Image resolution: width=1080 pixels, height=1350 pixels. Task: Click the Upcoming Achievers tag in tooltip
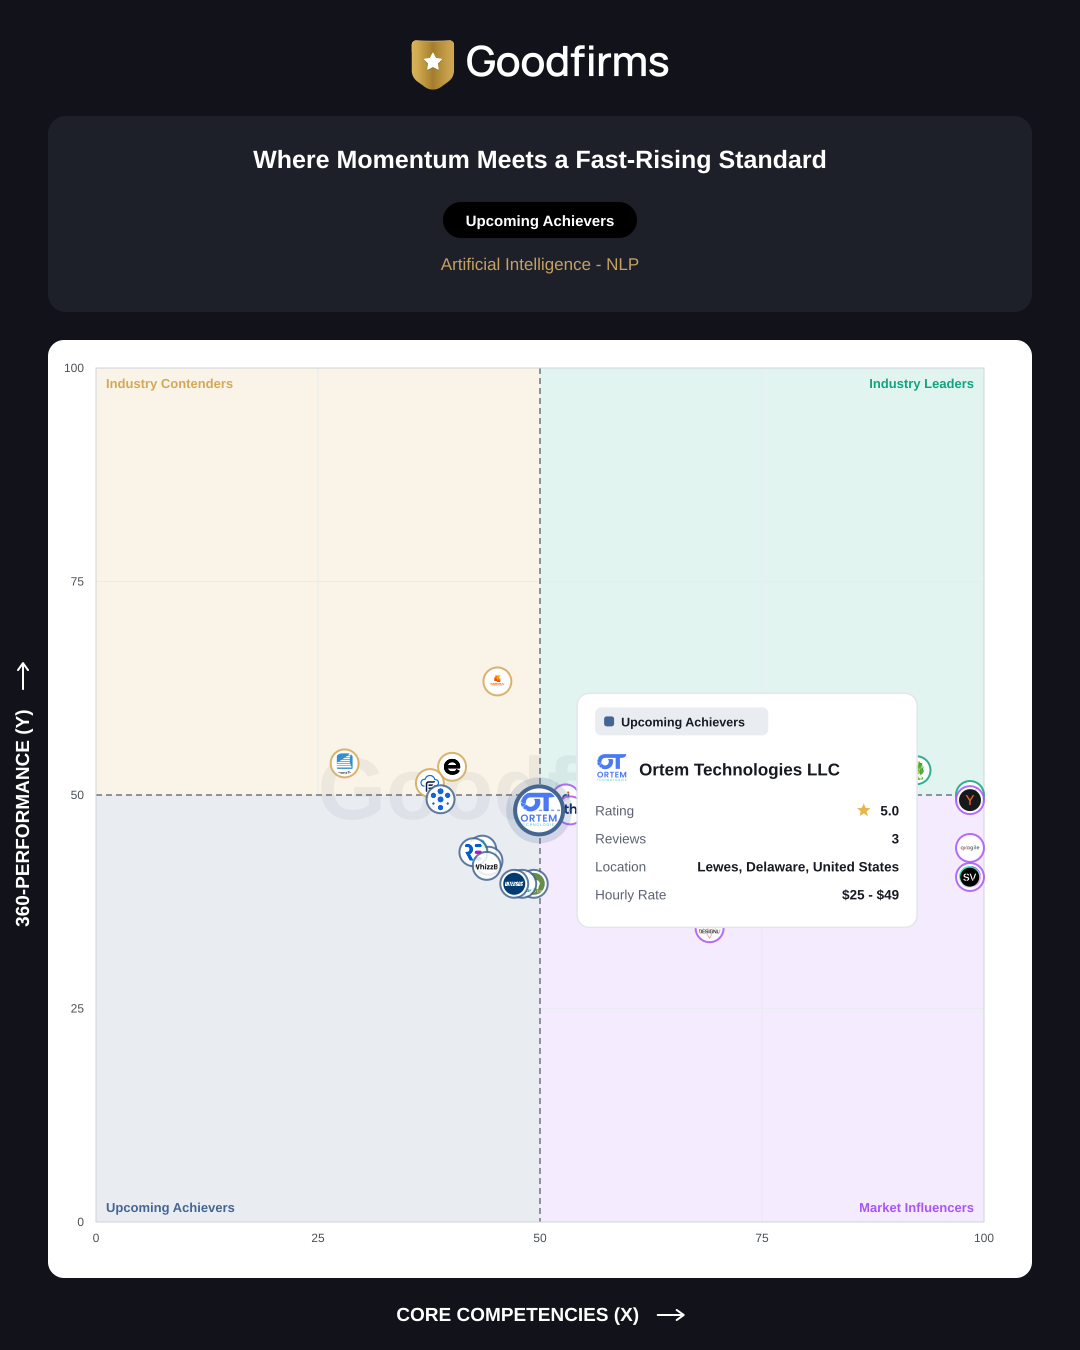[682, 722]
